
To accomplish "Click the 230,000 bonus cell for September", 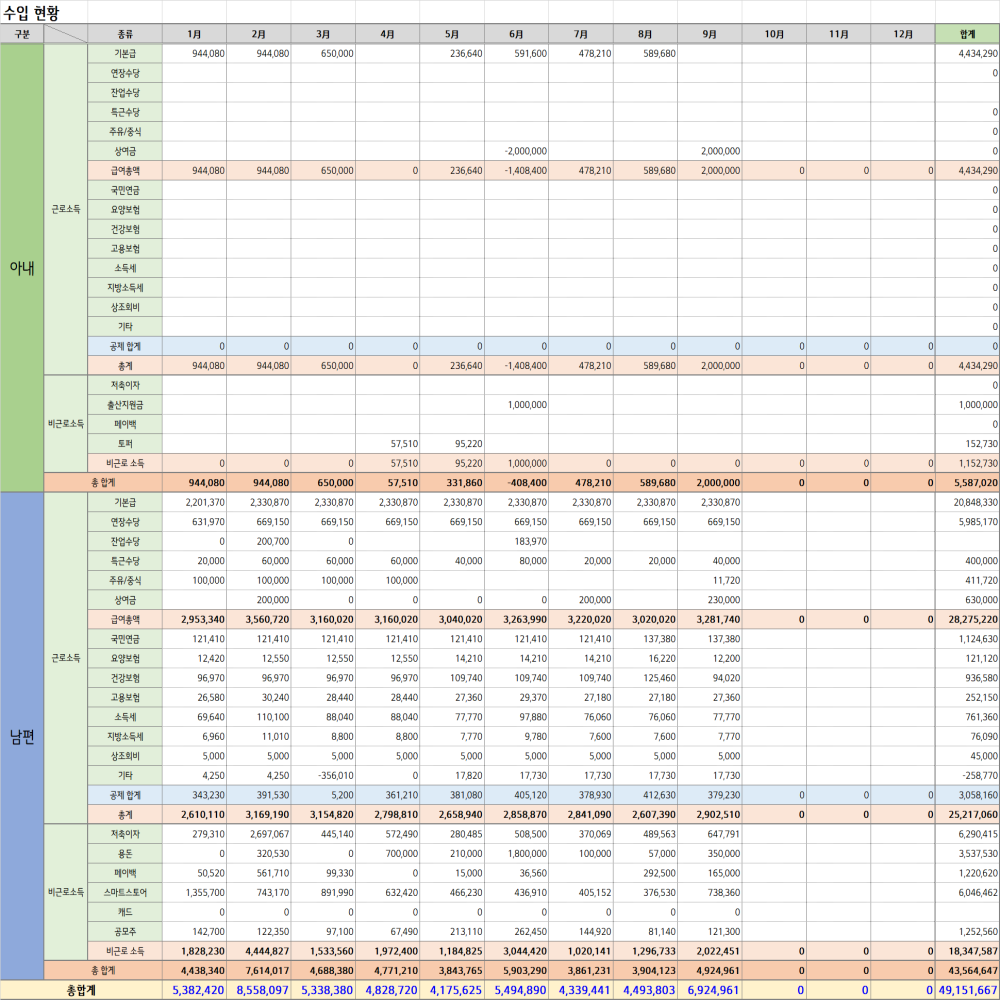I will pyautogui.click(x=710, y=599).
